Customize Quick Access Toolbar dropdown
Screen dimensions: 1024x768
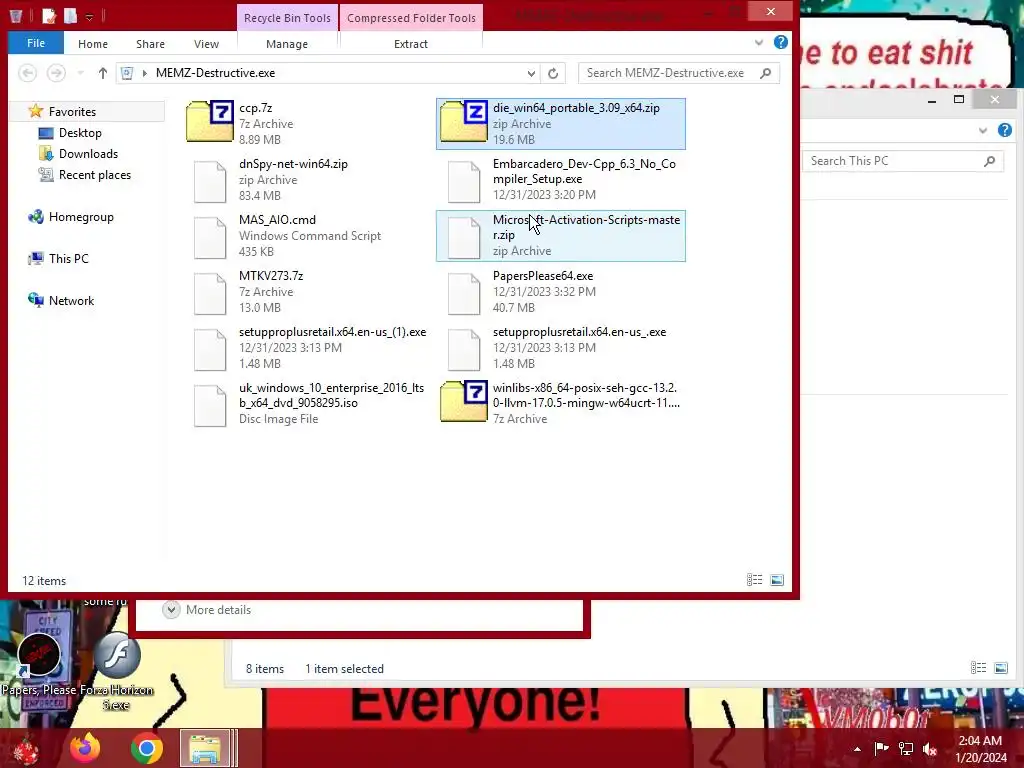tap(89, 17)
